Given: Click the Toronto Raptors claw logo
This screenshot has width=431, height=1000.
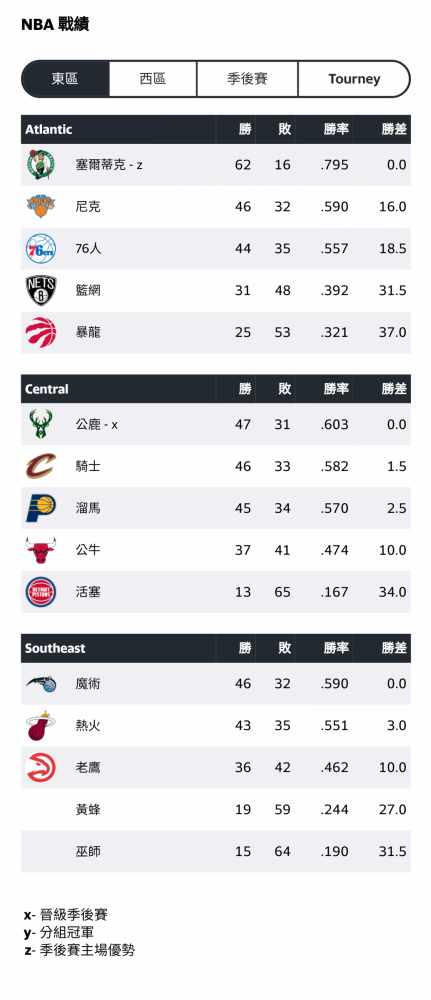Looking at the screenshot, I should coord(41,332).
